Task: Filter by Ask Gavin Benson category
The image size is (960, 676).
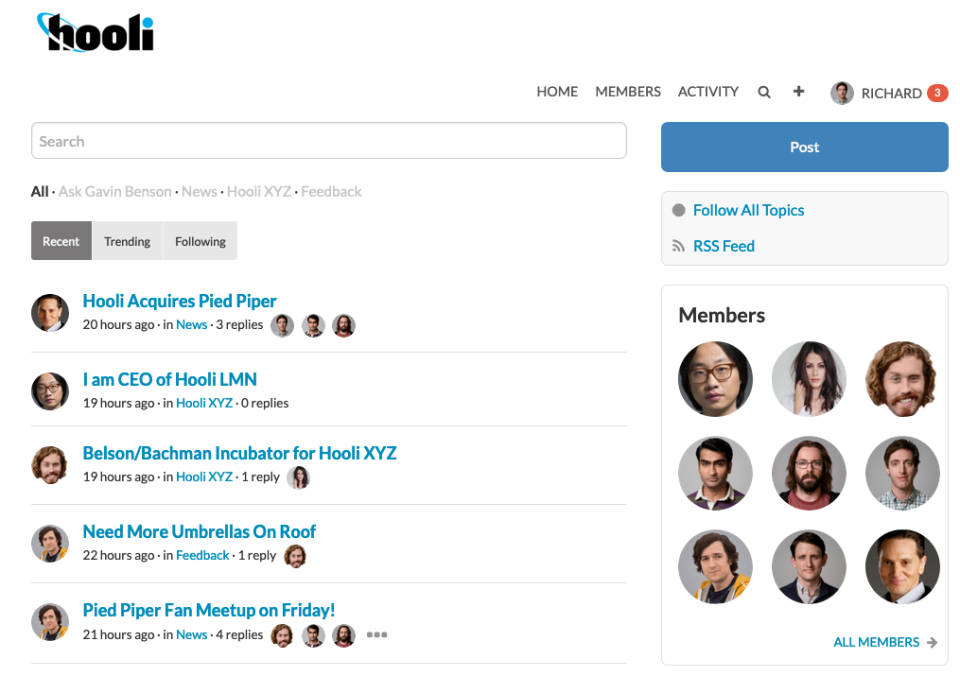Action: (115, 191)
